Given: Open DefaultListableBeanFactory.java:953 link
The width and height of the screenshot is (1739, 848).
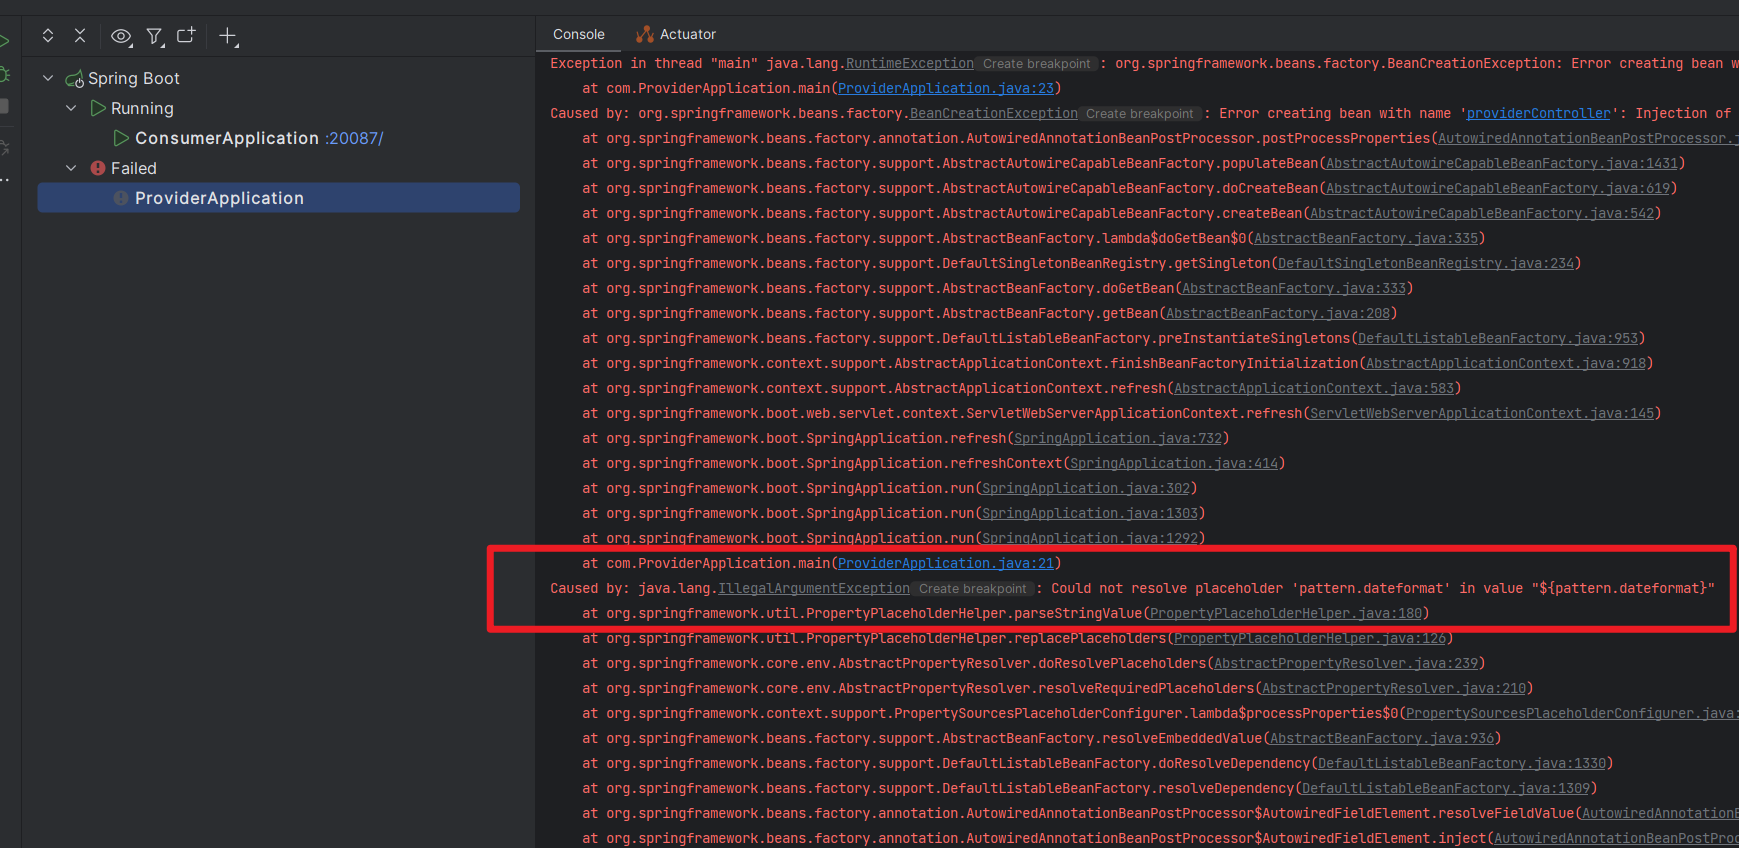Looking at the screenshot, I should pos(1498,338).
